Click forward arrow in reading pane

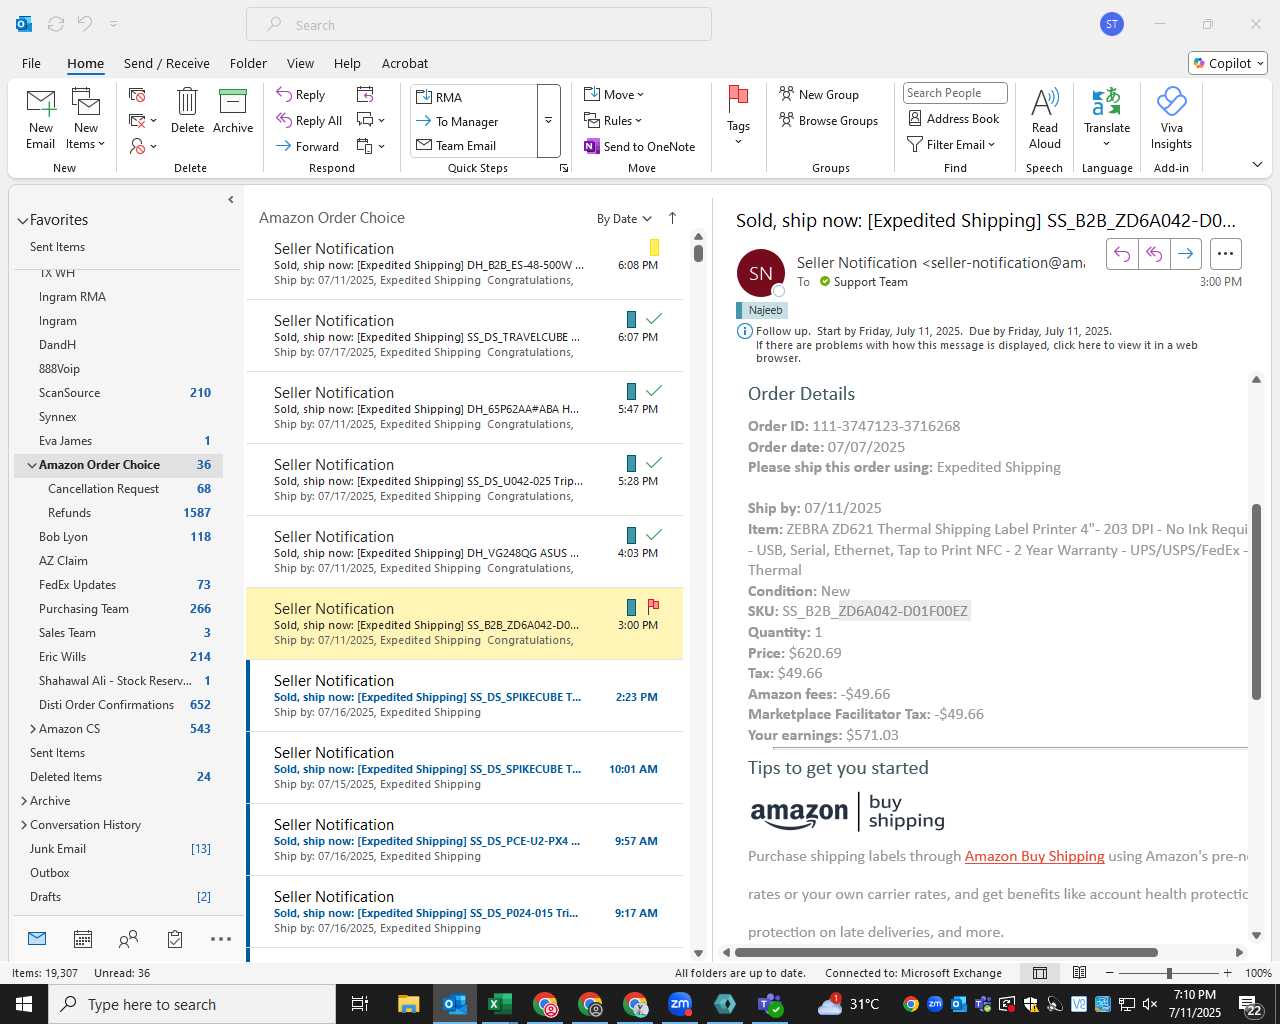click(x=1185, y=254)
